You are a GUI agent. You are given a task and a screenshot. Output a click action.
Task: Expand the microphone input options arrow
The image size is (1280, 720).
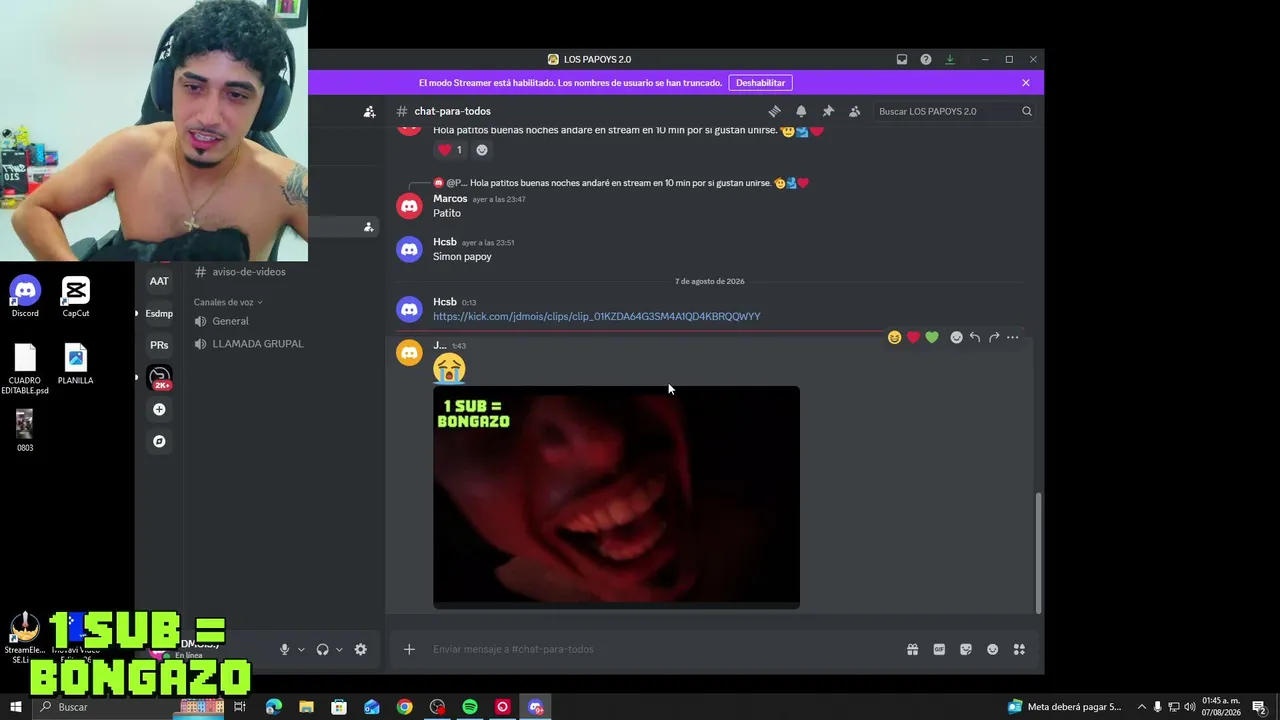pyautogui.click(x=301, y=649)
